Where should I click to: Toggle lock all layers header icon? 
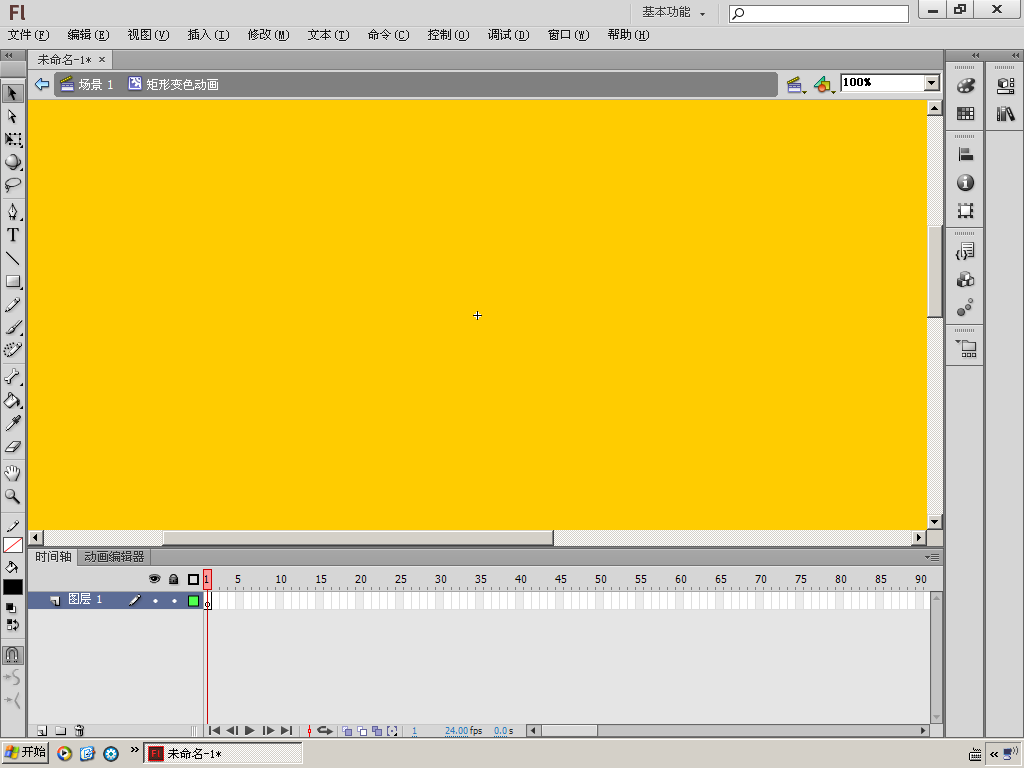coord(174,579)
